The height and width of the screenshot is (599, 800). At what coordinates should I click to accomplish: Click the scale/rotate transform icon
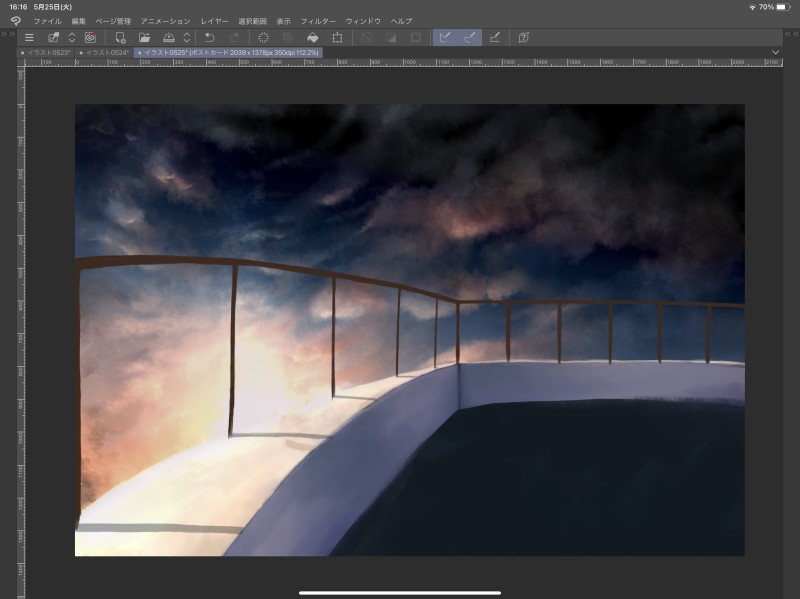tap(337, 38)
